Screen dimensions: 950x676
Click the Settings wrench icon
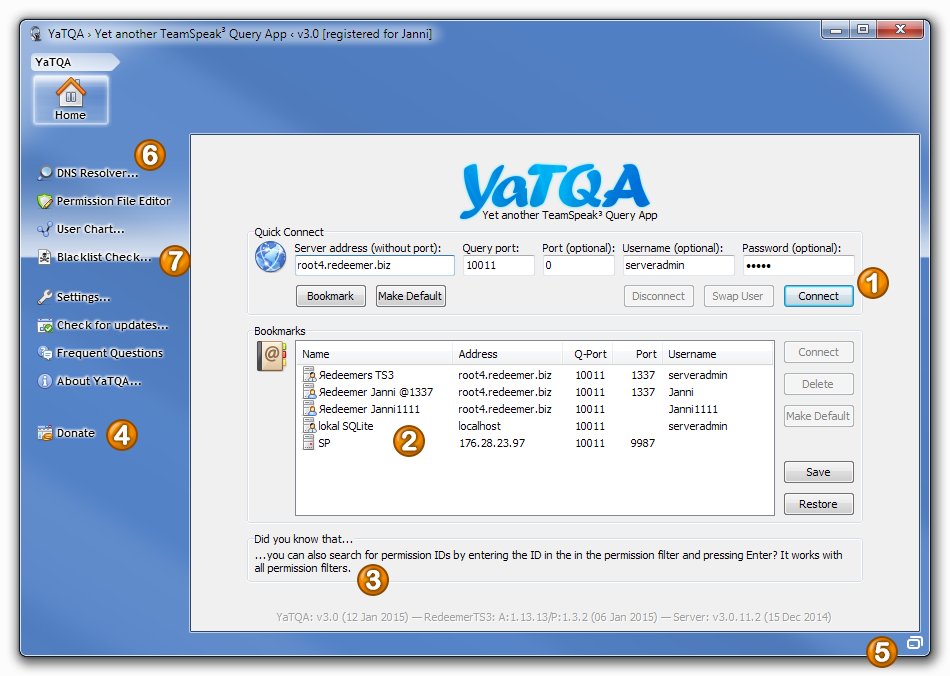coord(45,297)
